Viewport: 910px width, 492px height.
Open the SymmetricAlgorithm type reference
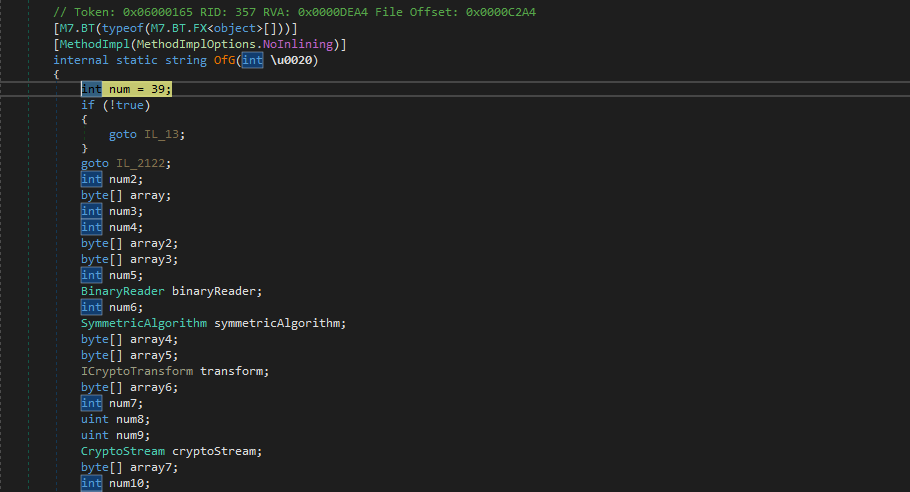coord(144,323)
